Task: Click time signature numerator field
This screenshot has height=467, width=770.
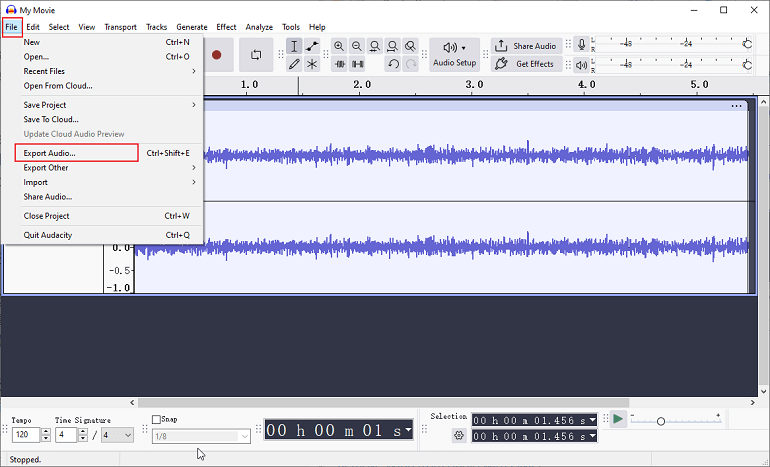Action: 66,435
